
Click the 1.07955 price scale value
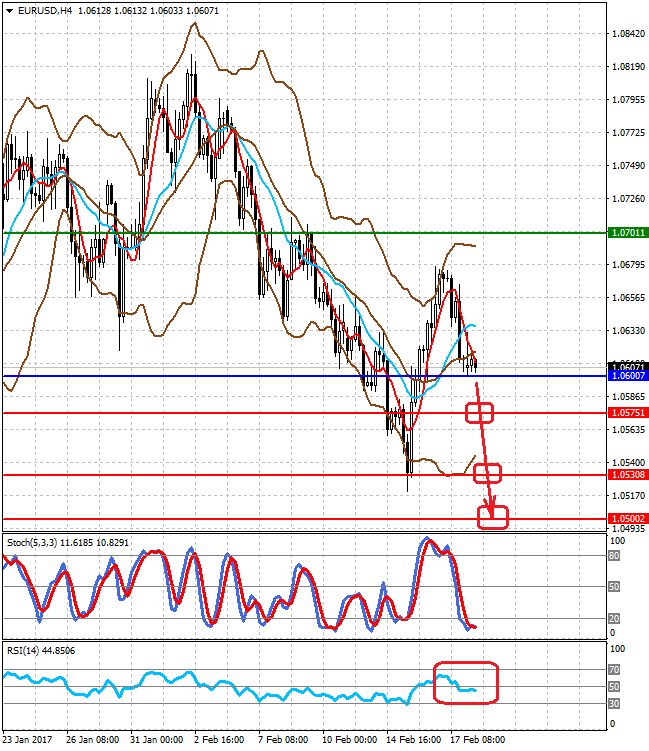[x=628, y=100]
